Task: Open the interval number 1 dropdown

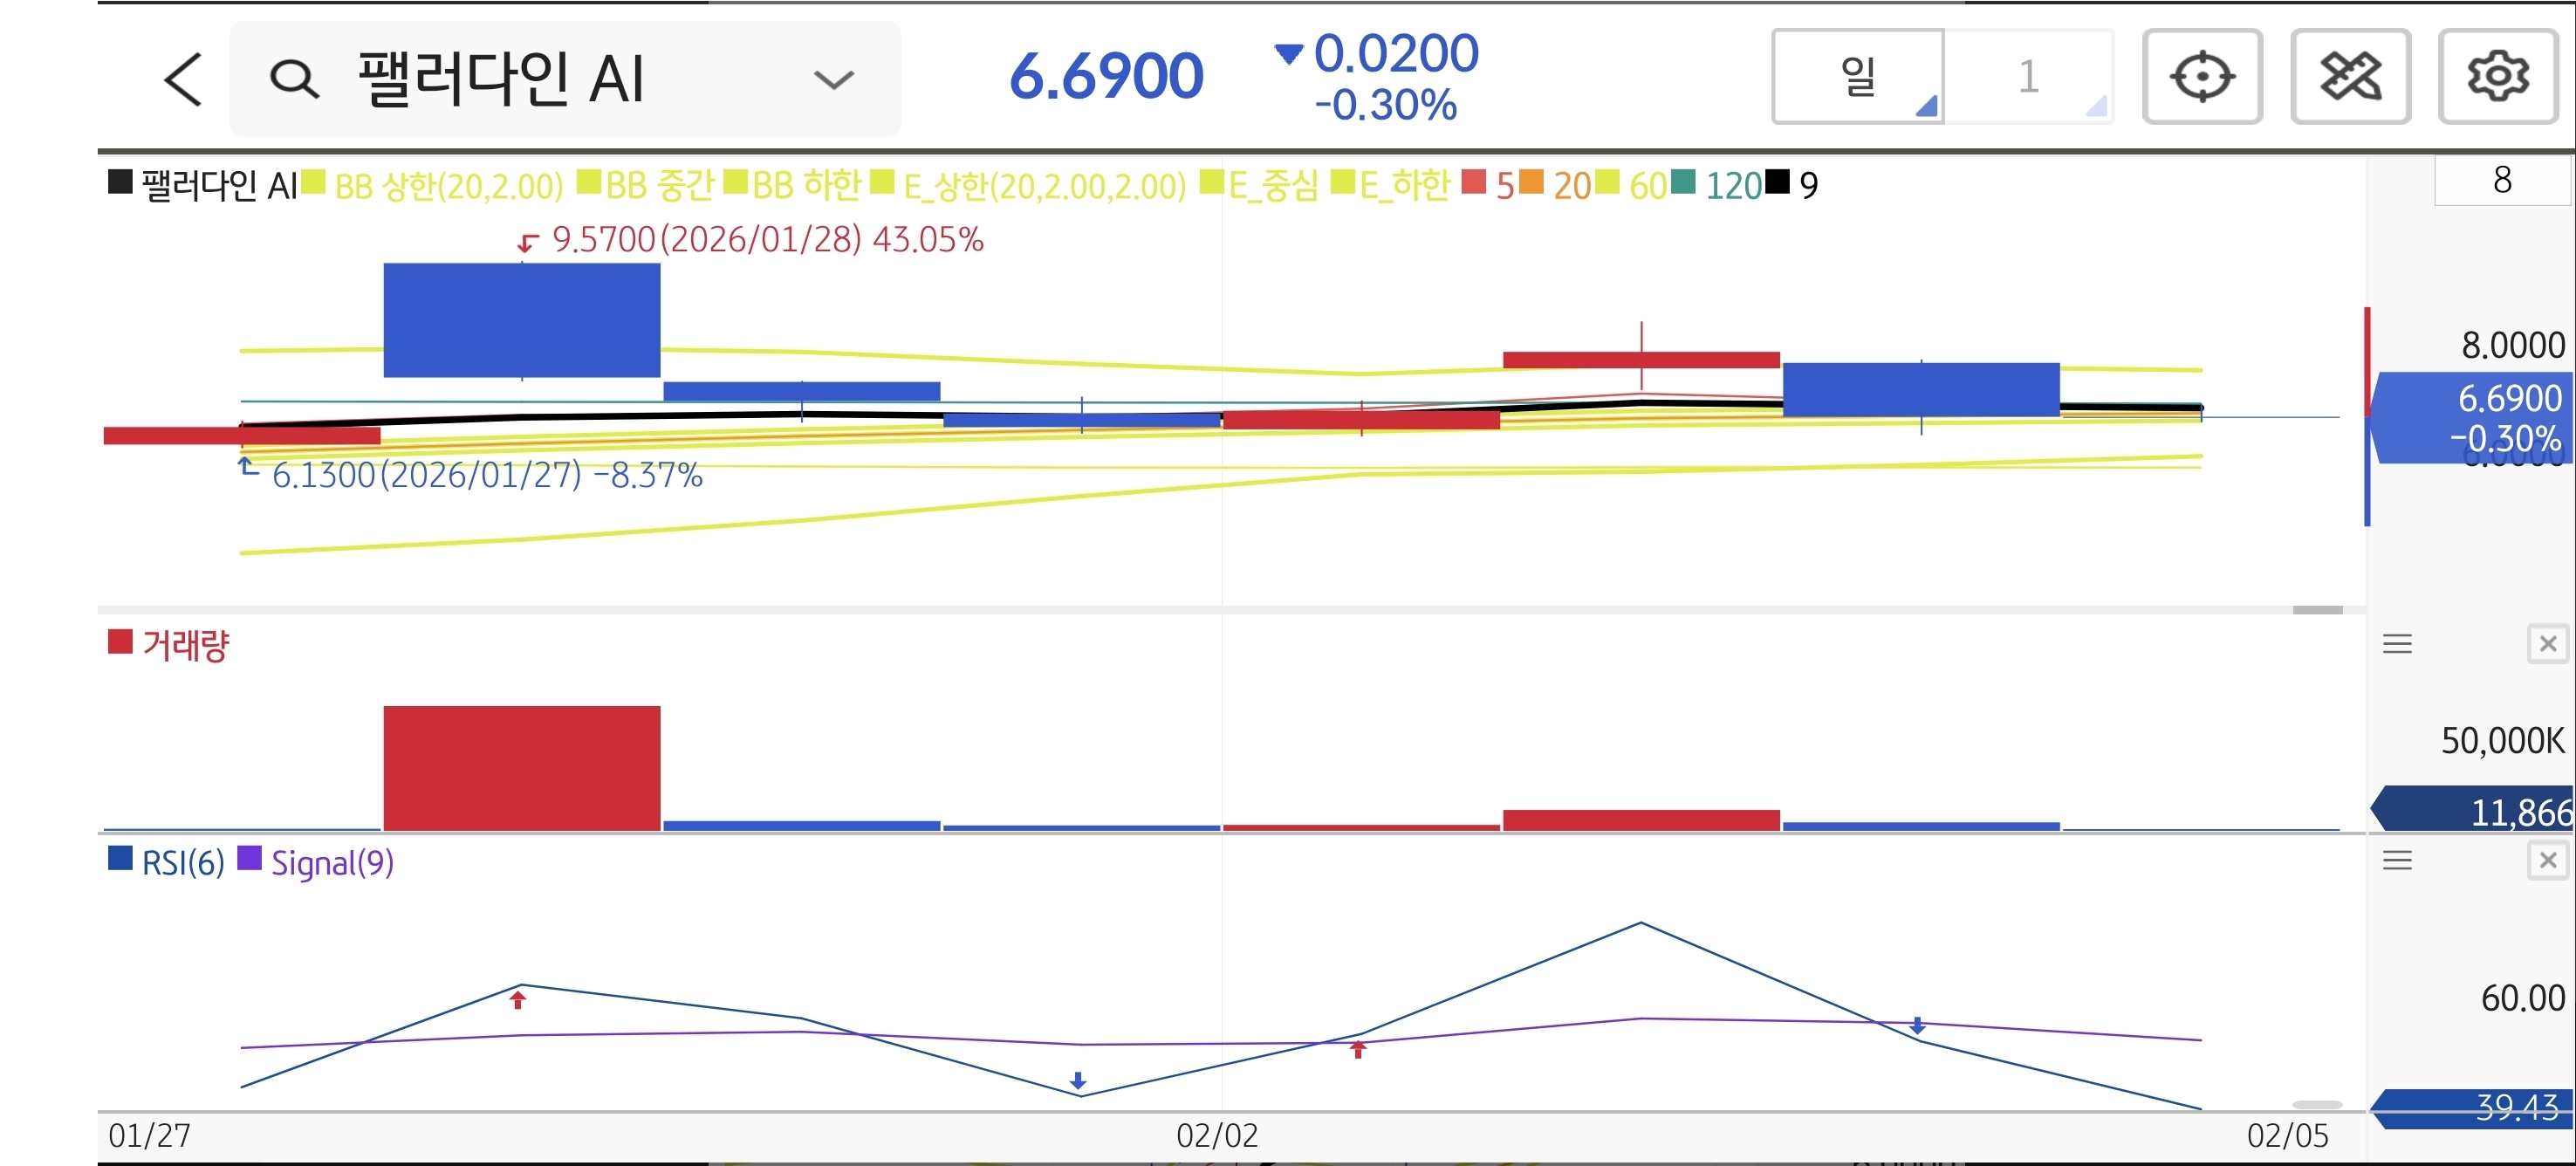Action: [2029, 77]
